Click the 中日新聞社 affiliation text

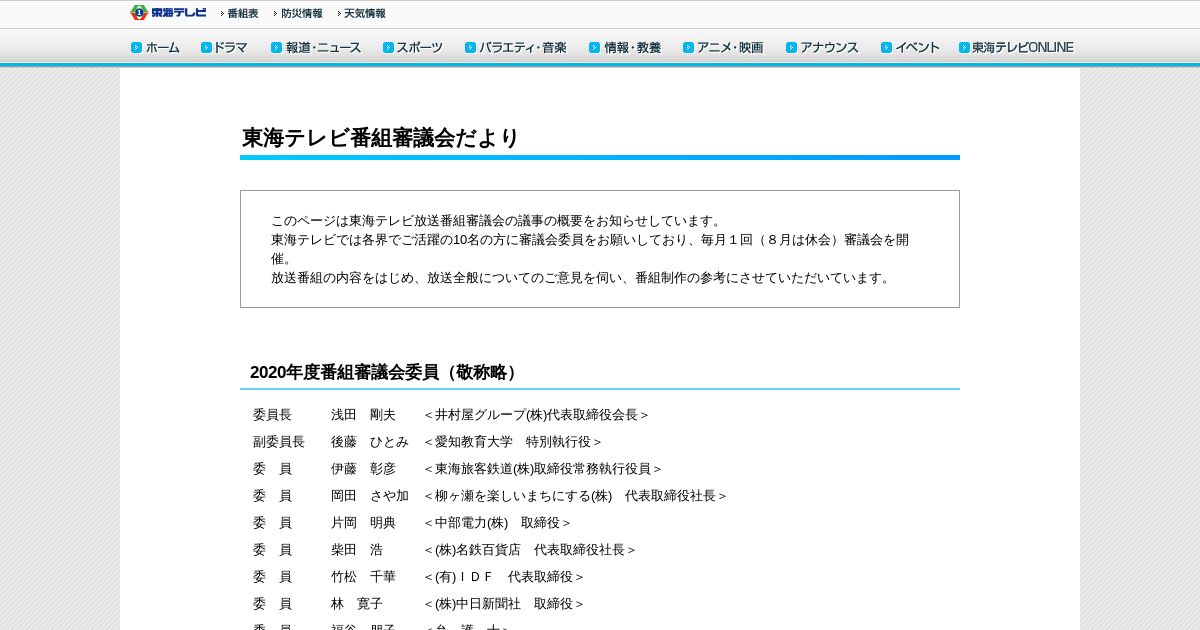(x=504, y=604)
